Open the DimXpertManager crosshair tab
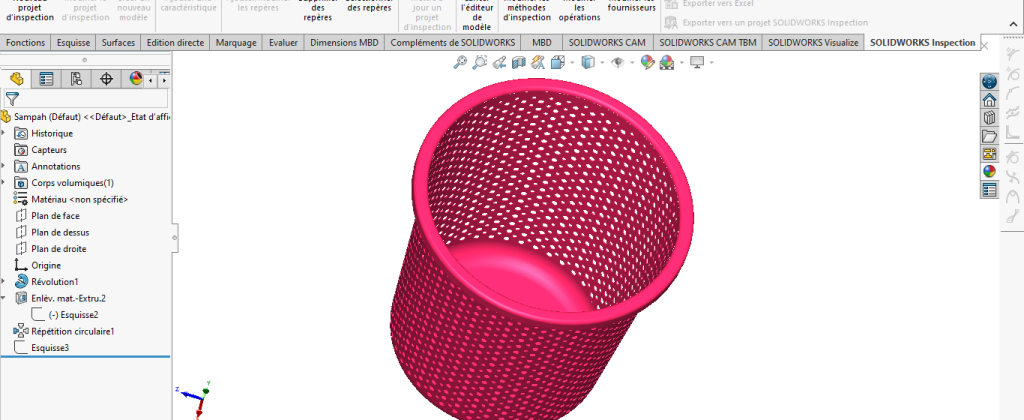The image size is (1024, 420). [x=106, y=79]
